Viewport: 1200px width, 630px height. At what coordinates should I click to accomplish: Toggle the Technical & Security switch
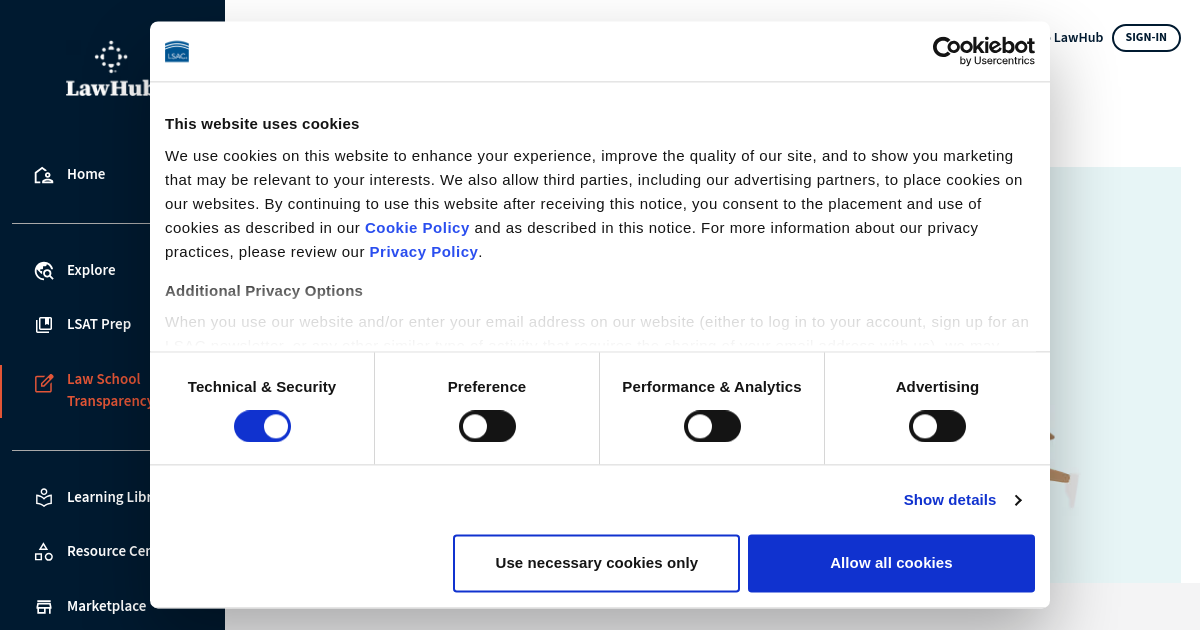click(262, 427)
